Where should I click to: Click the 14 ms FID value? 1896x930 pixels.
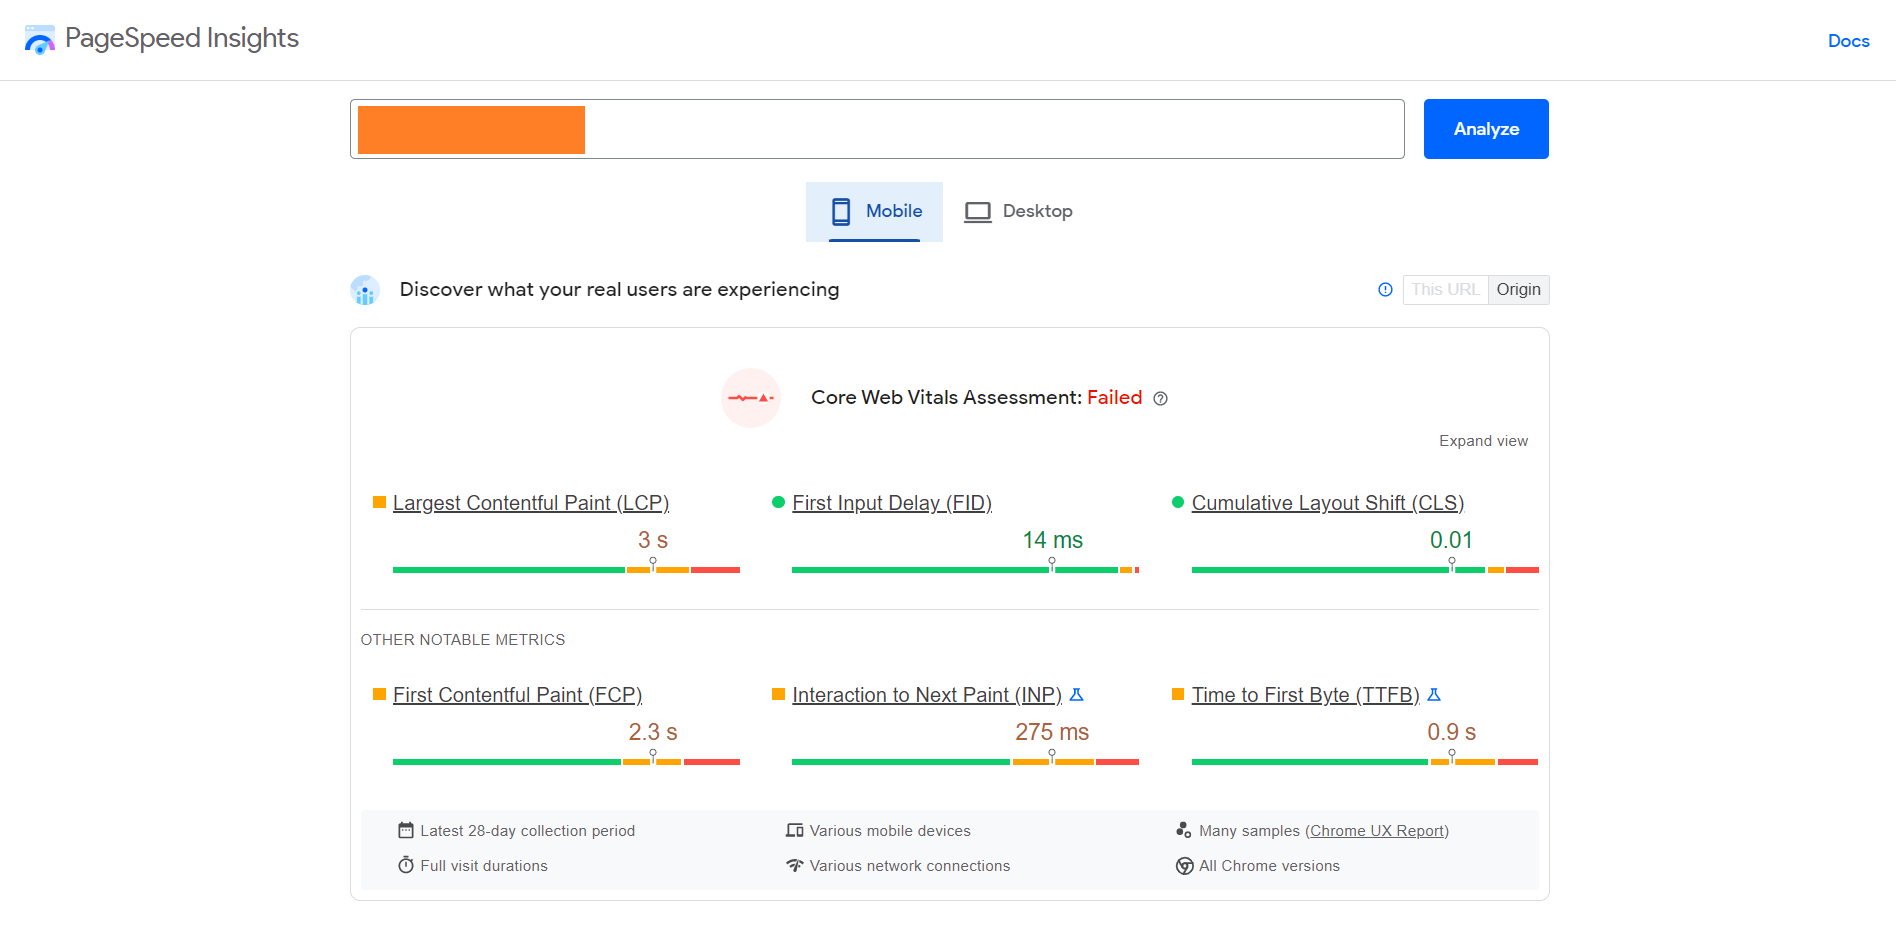pyautogui.click(x=1052, y=540)
